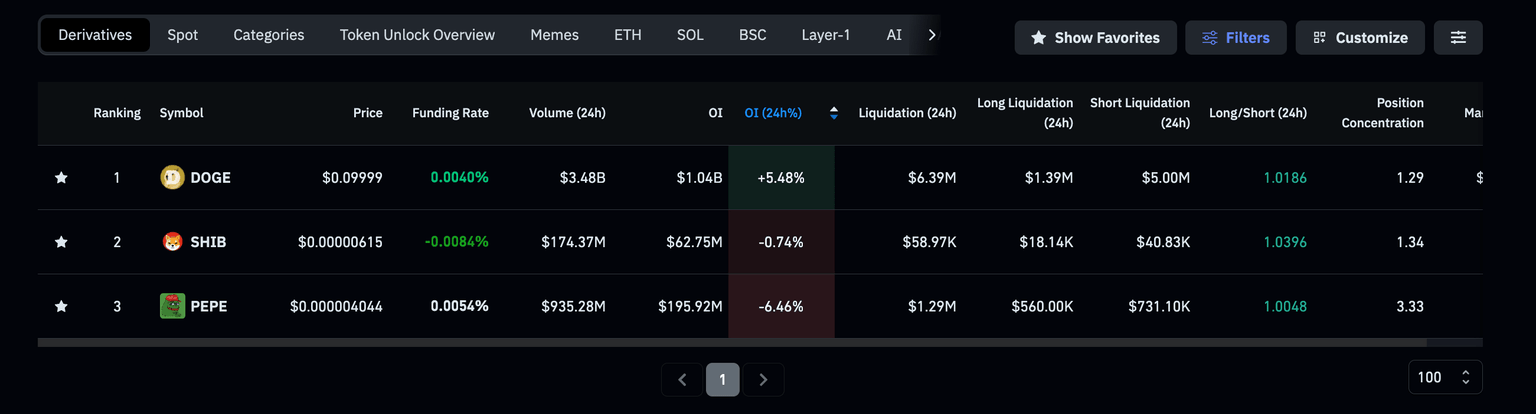Click the PEPE coin logo icon
Image resolution: width=1536 pixels, height=414 pixels.
point(172,306)
